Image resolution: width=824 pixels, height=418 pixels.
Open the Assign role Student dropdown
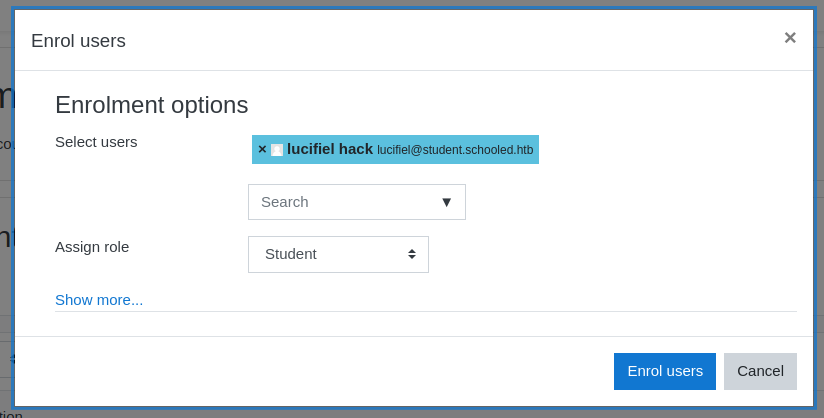tap(338, 254)
